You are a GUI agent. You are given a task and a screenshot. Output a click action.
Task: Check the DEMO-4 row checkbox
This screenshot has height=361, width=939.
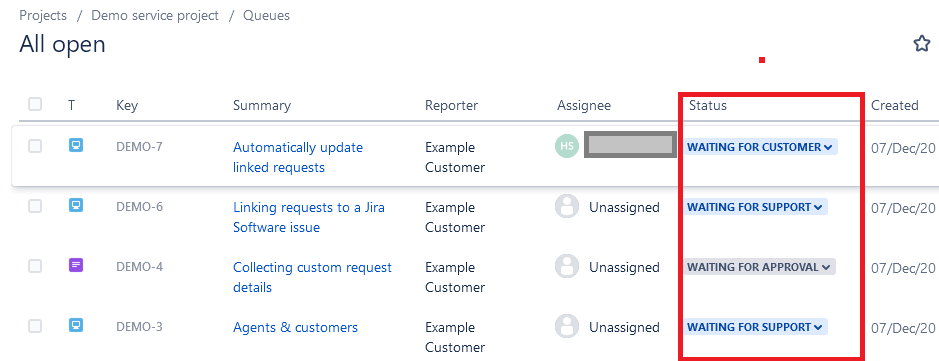pyautogui.click(x=35, y=266)
